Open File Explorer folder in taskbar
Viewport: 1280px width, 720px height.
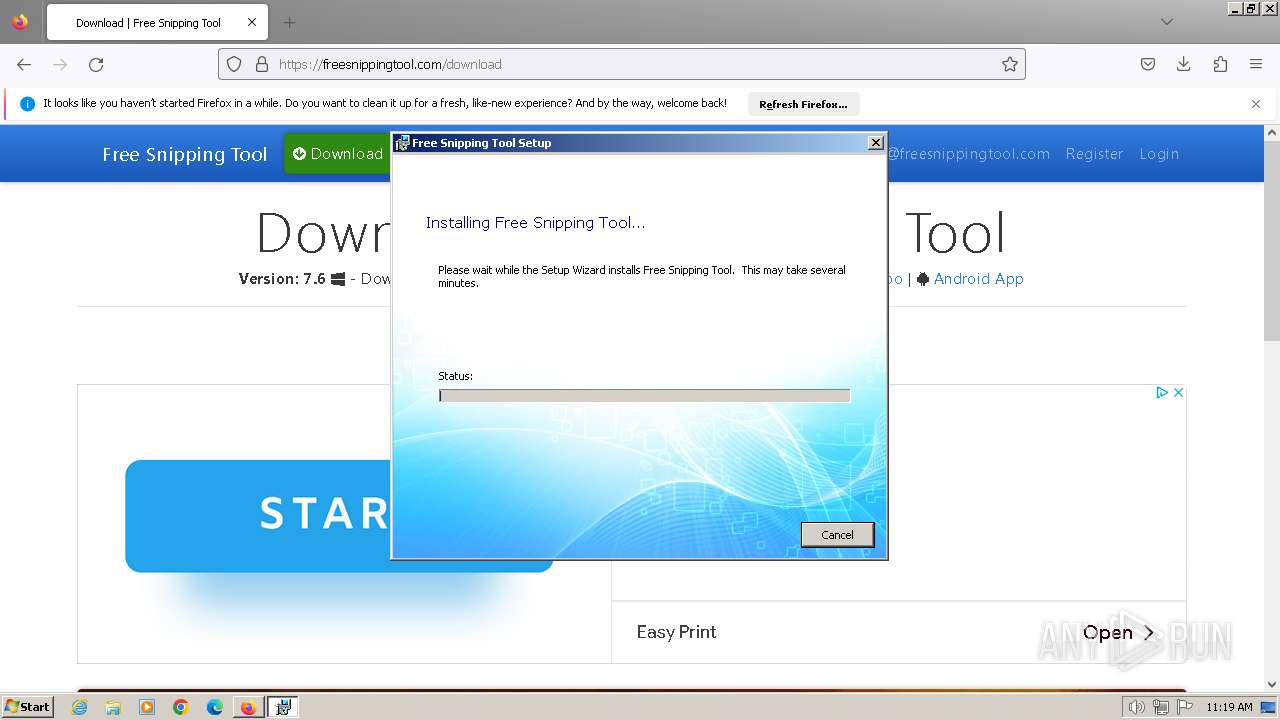[x=113, y=707]
